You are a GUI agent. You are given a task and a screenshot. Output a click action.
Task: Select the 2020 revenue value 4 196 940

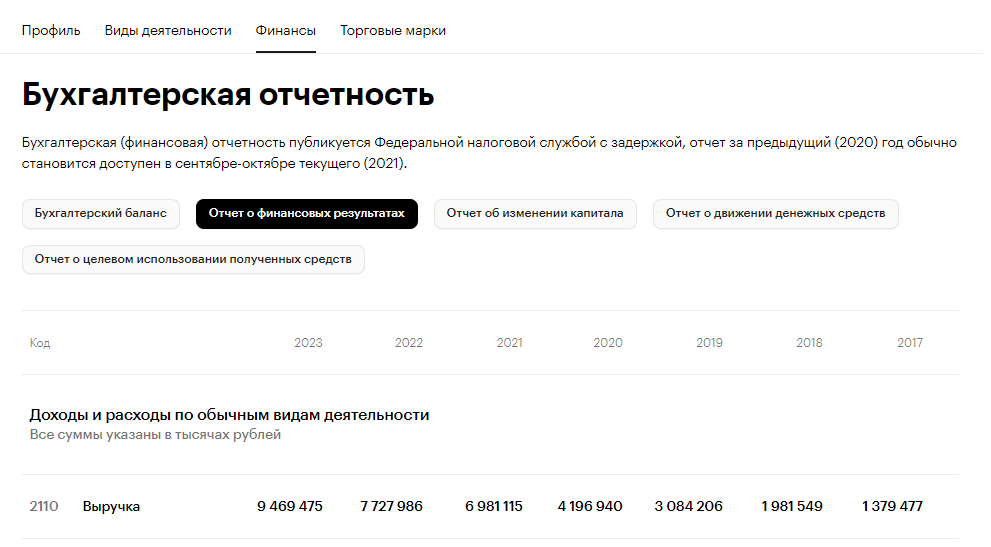590,507
